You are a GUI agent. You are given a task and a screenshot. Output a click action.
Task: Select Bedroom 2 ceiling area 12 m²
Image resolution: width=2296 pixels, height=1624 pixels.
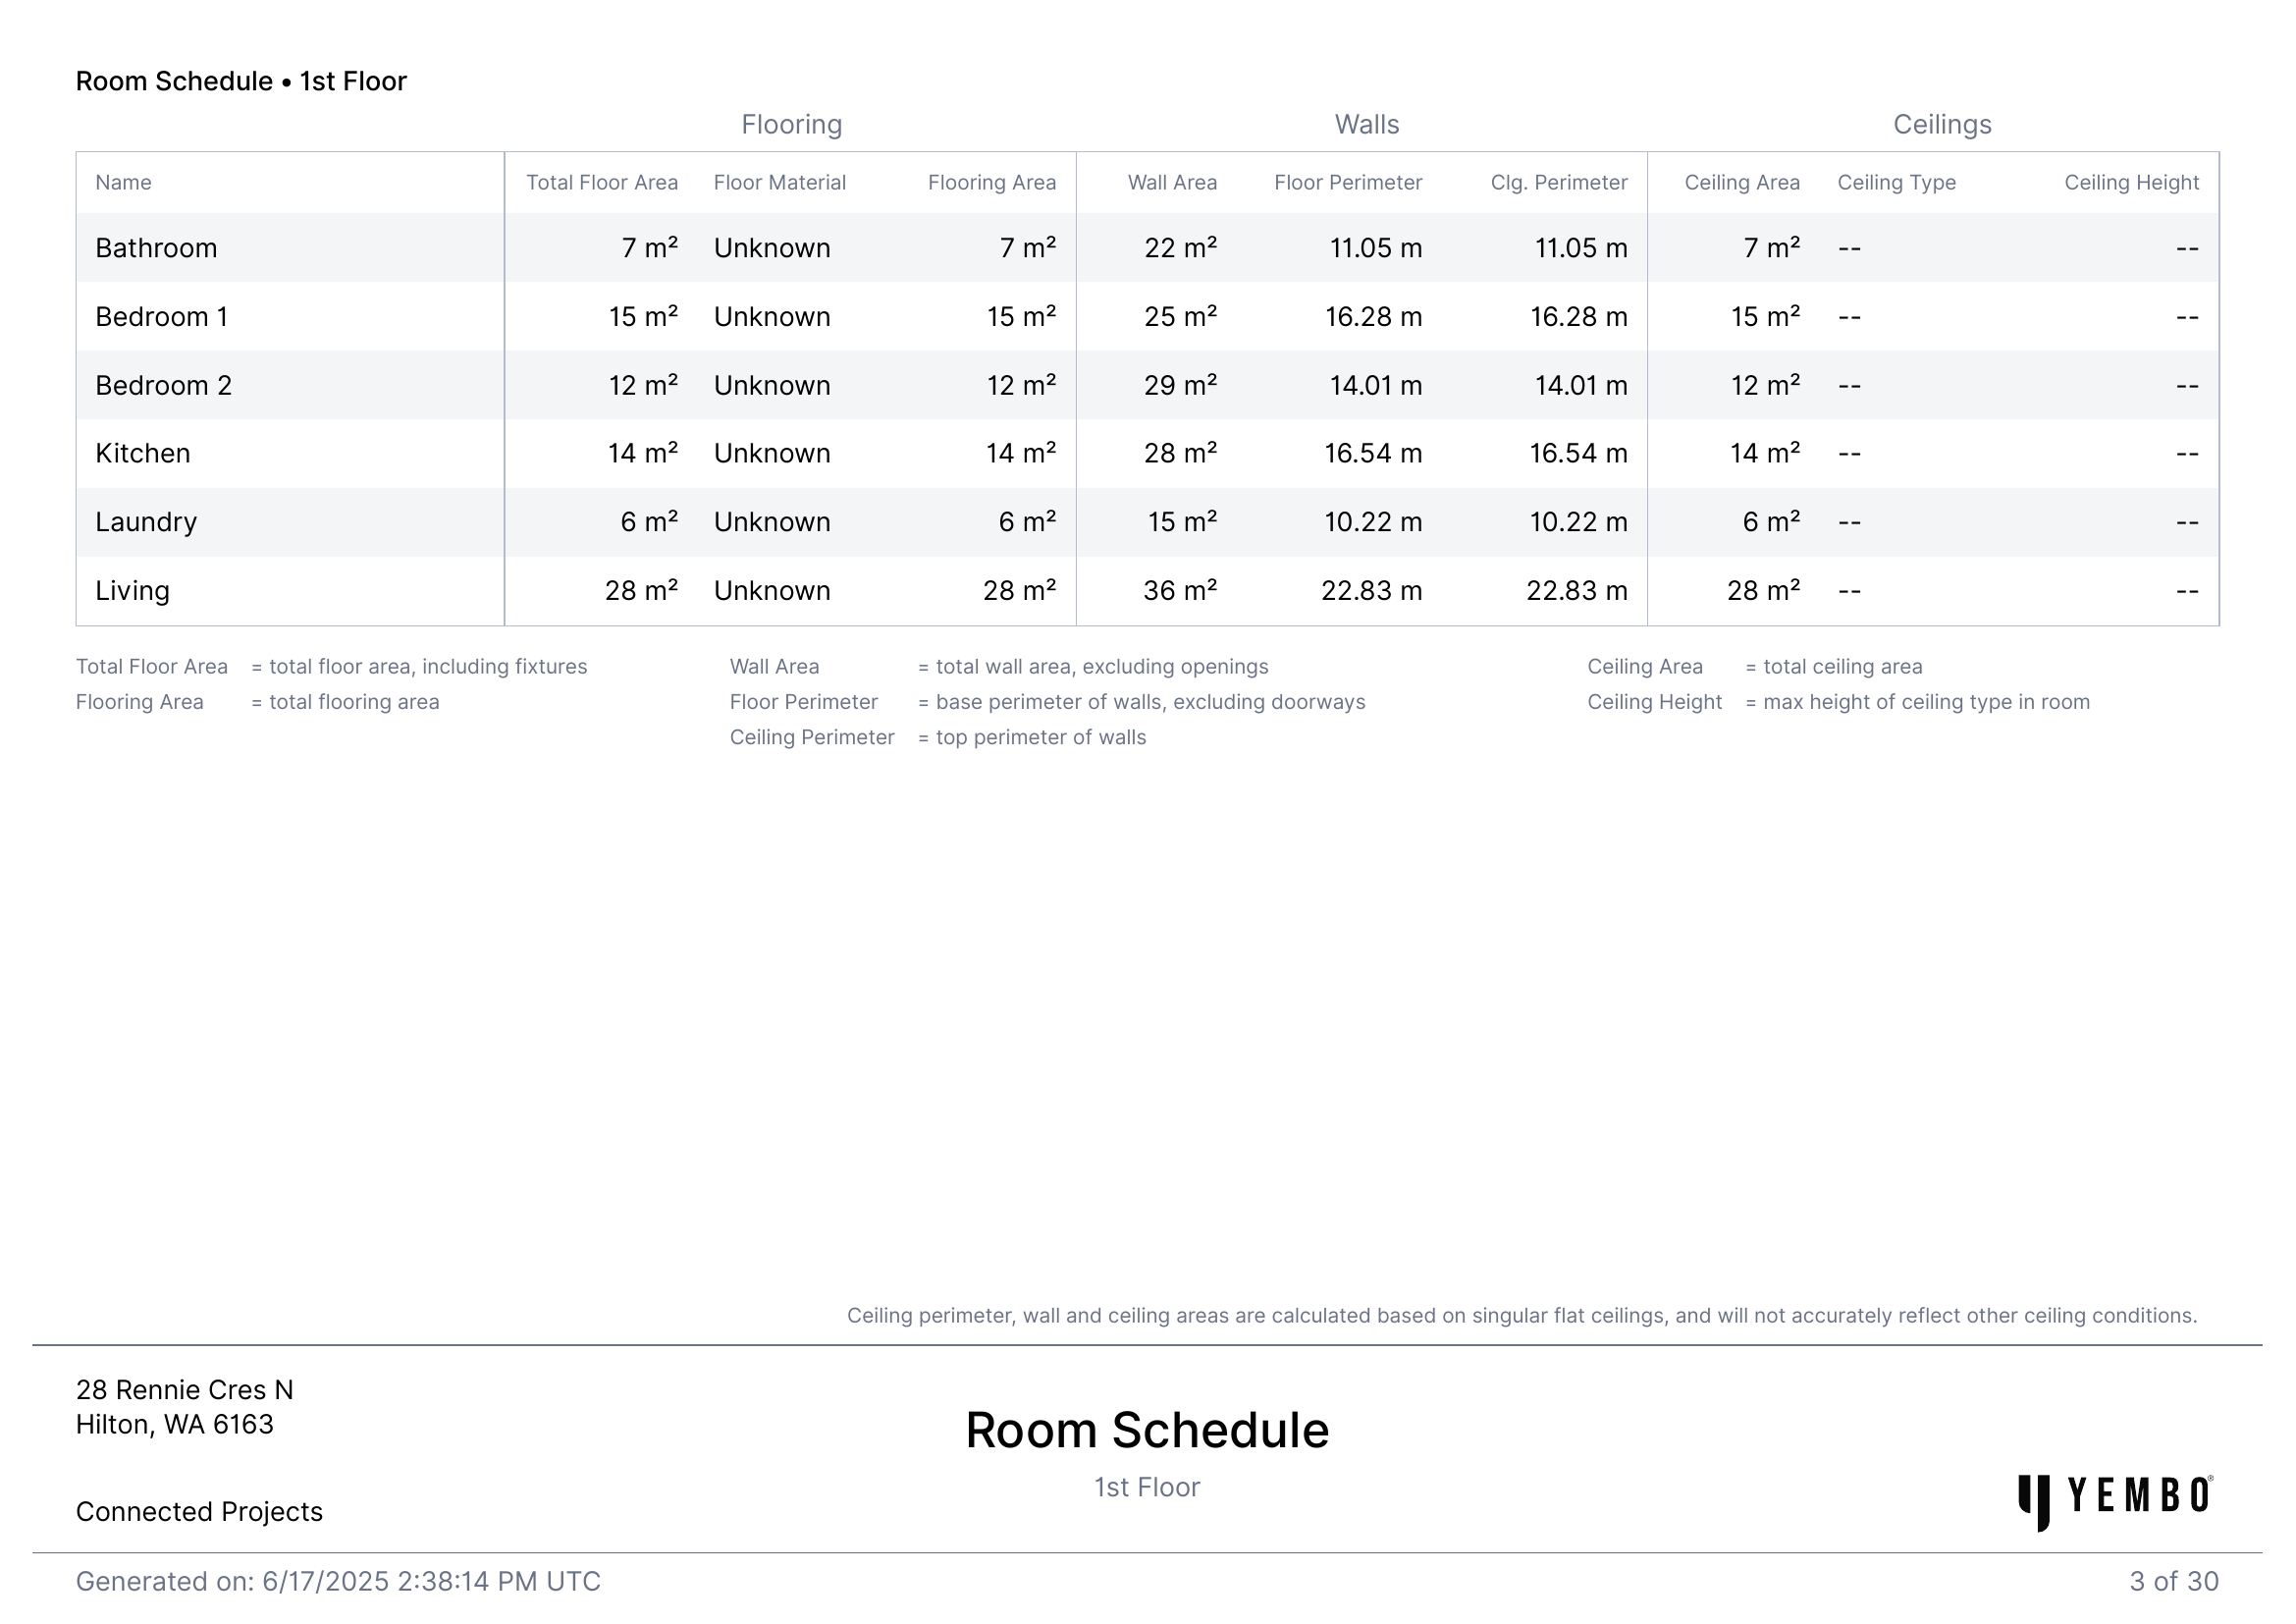click(x=1766, y=385)
